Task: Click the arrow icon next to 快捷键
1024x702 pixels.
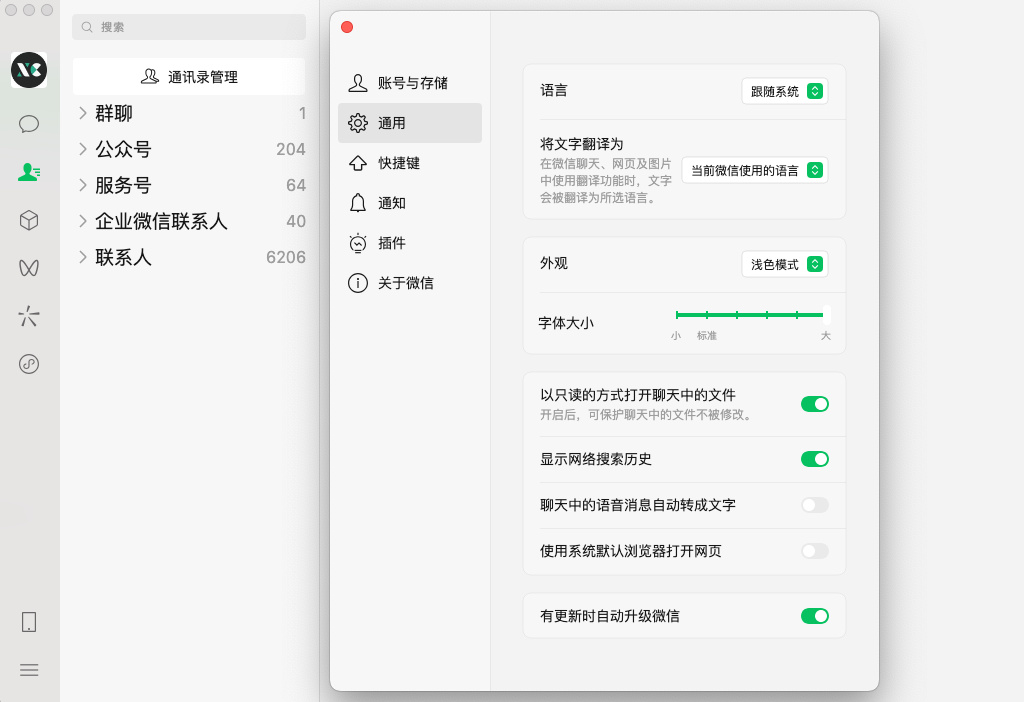Action: coord(358,163)
